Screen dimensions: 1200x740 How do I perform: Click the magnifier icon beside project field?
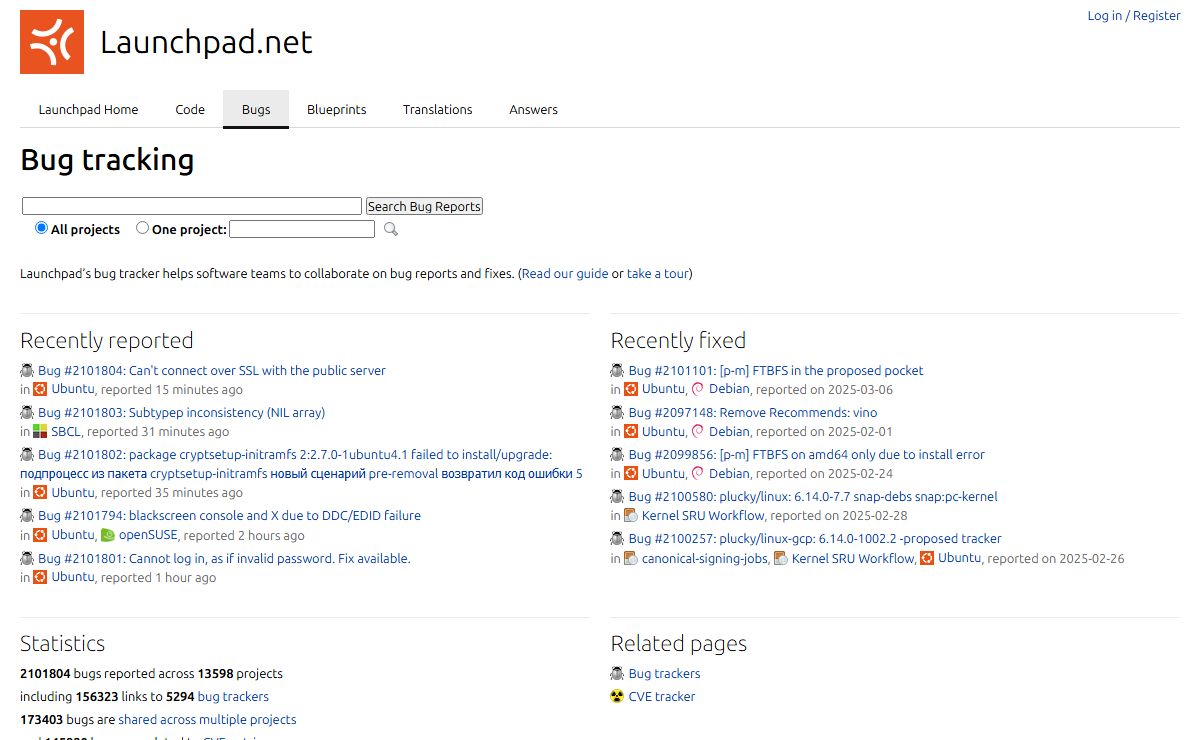[391, 229]
